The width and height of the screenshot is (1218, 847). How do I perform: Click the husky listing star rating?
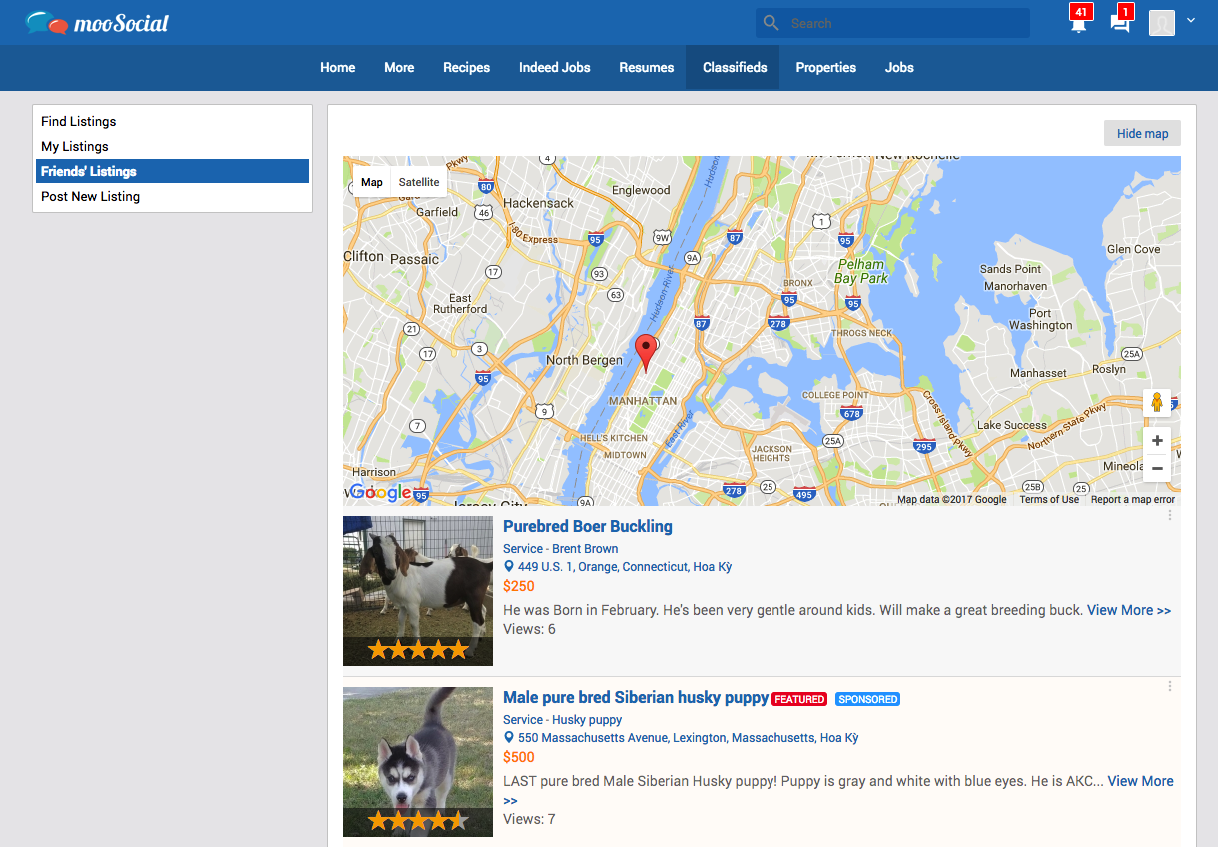[x=418, y=821]
